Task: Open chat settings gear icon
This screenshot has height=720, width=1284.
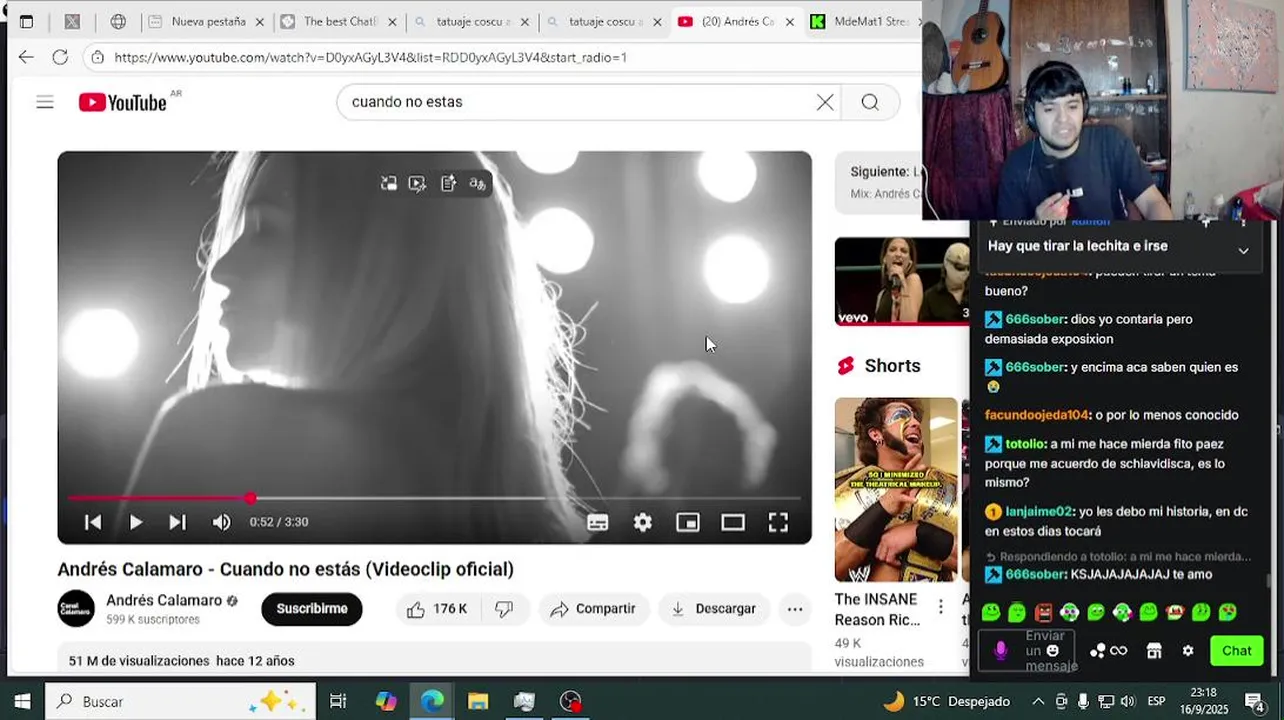Action: coord(1188,651)
